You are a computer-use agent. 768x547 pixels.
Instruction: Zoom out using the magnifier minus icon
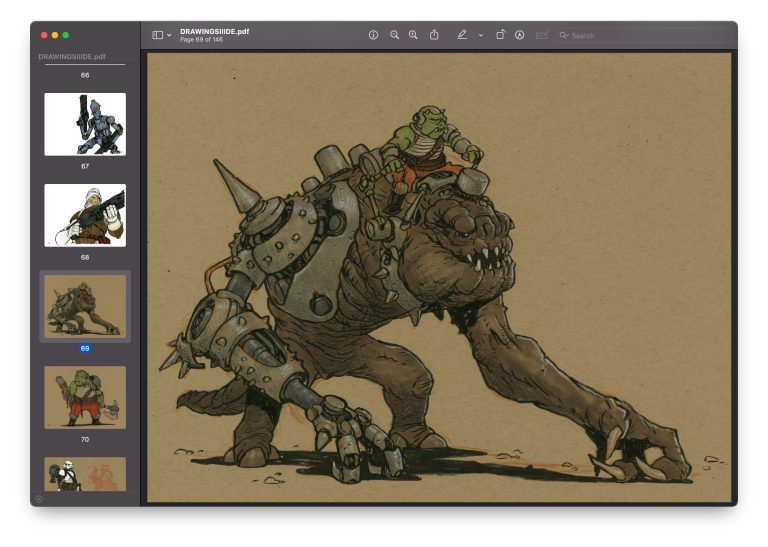[394, 35]
